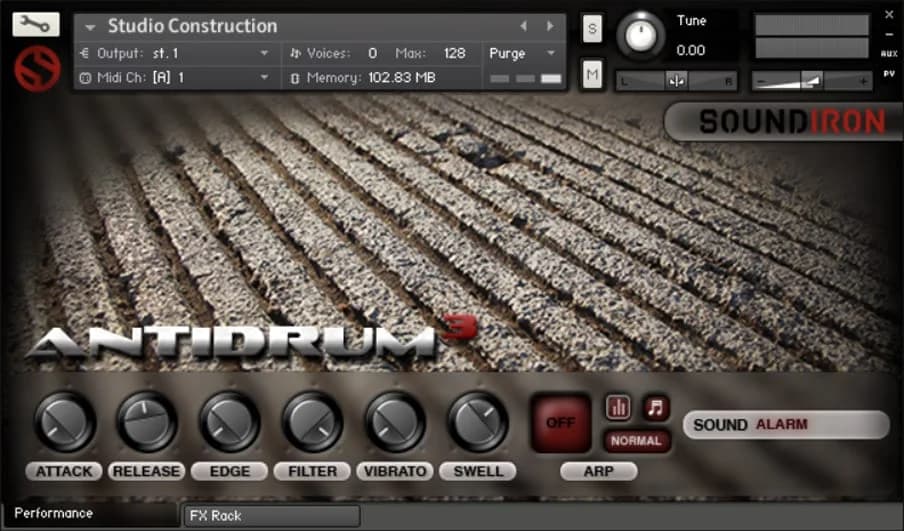Click the Voices count value 0
The image size is (904, 531).
[372, 54]
